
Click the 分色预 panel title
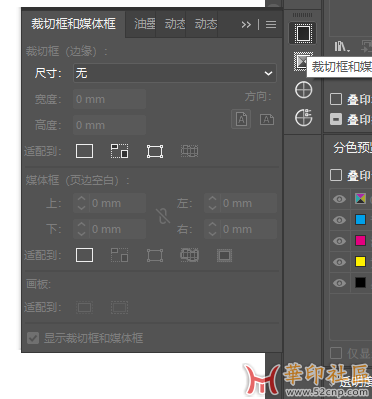point(352,148)
